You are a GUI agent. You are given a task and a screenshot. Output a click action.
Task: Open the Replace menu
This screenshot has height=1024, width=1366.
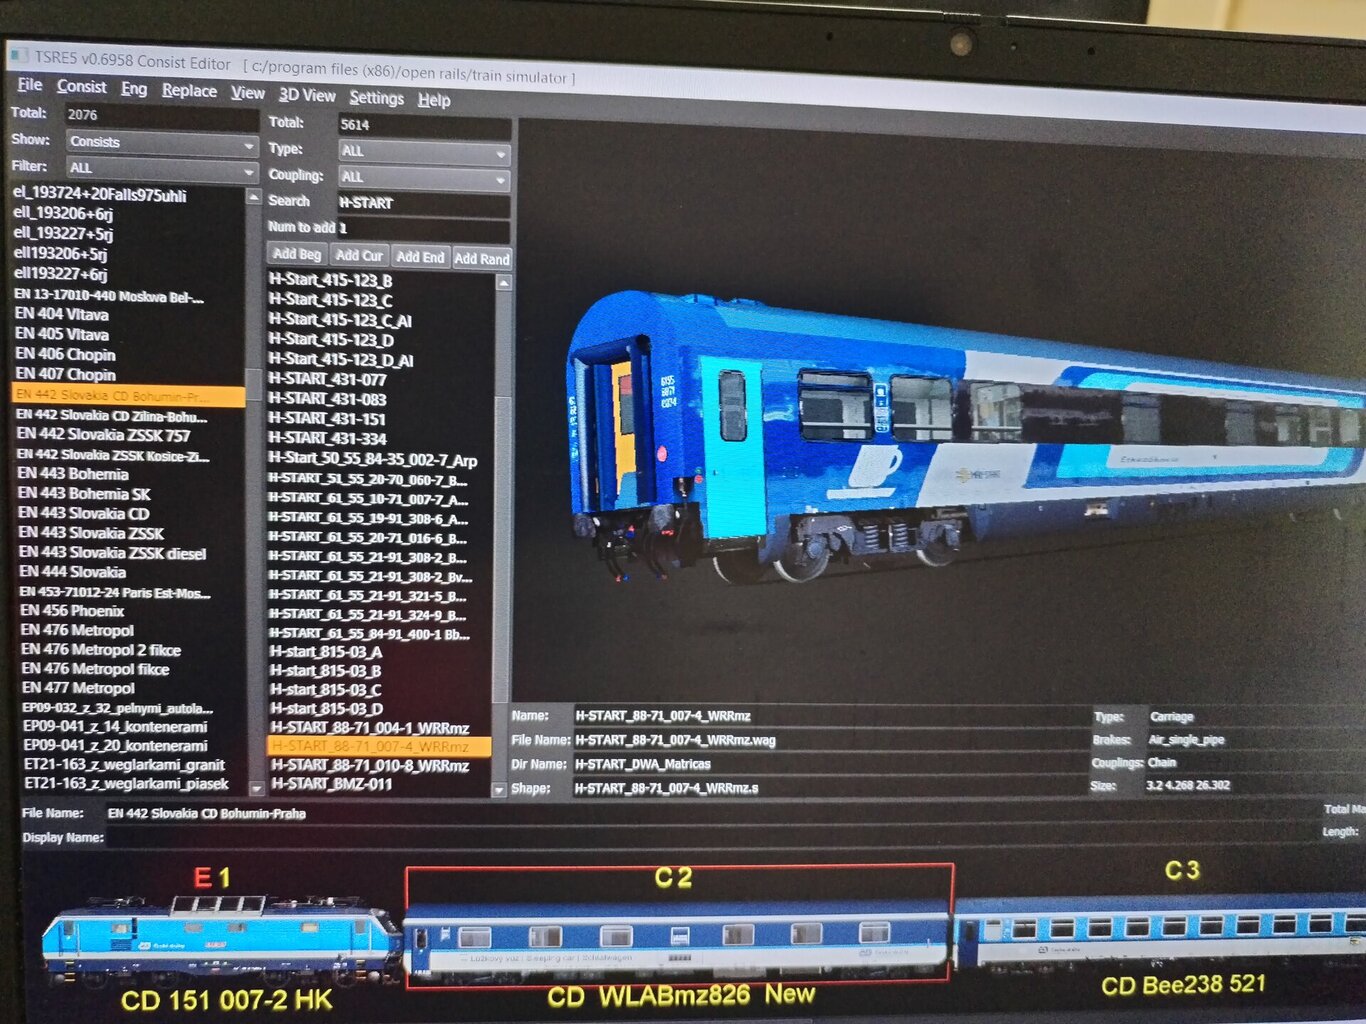pyautogui.click(x=189, y=91)
